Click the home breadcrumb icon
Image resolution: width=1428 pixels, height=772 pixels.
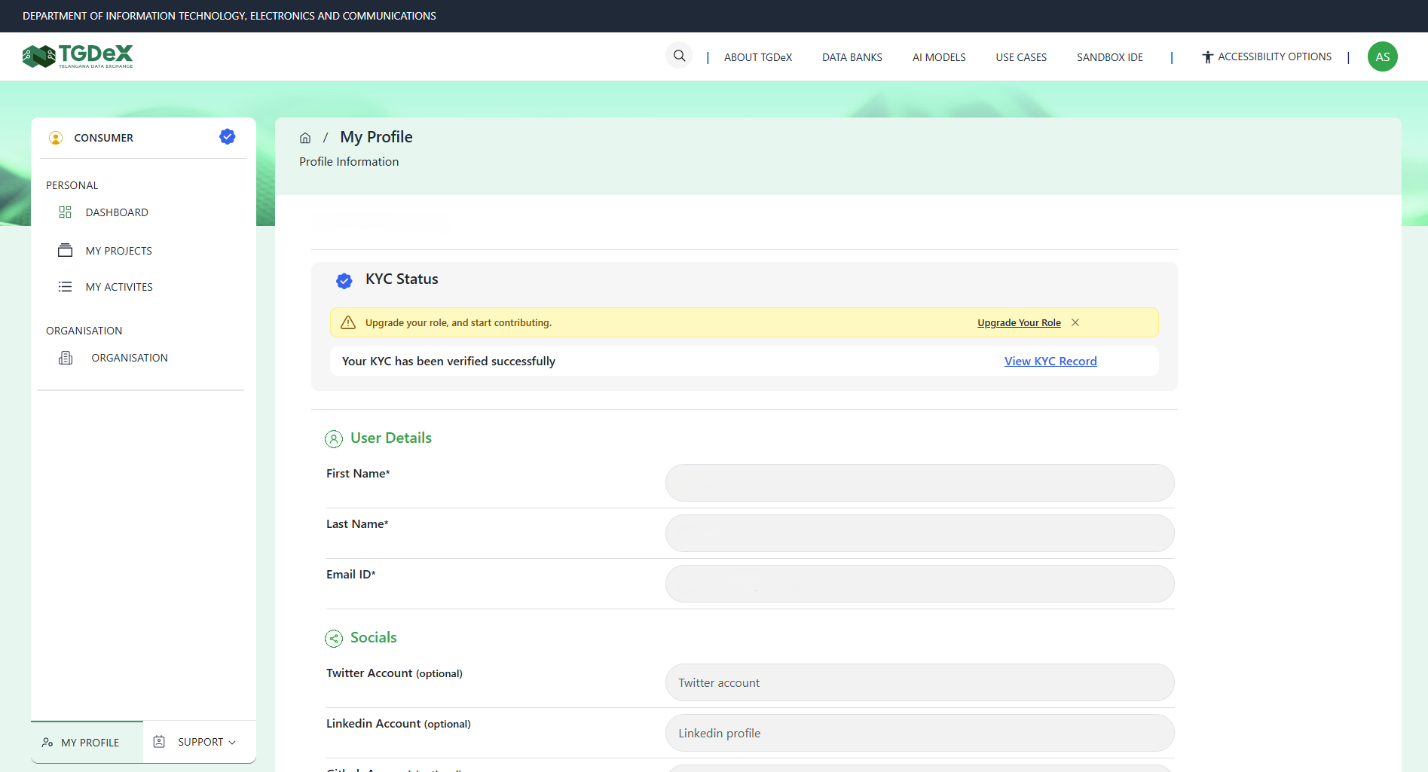pos(305,137)
